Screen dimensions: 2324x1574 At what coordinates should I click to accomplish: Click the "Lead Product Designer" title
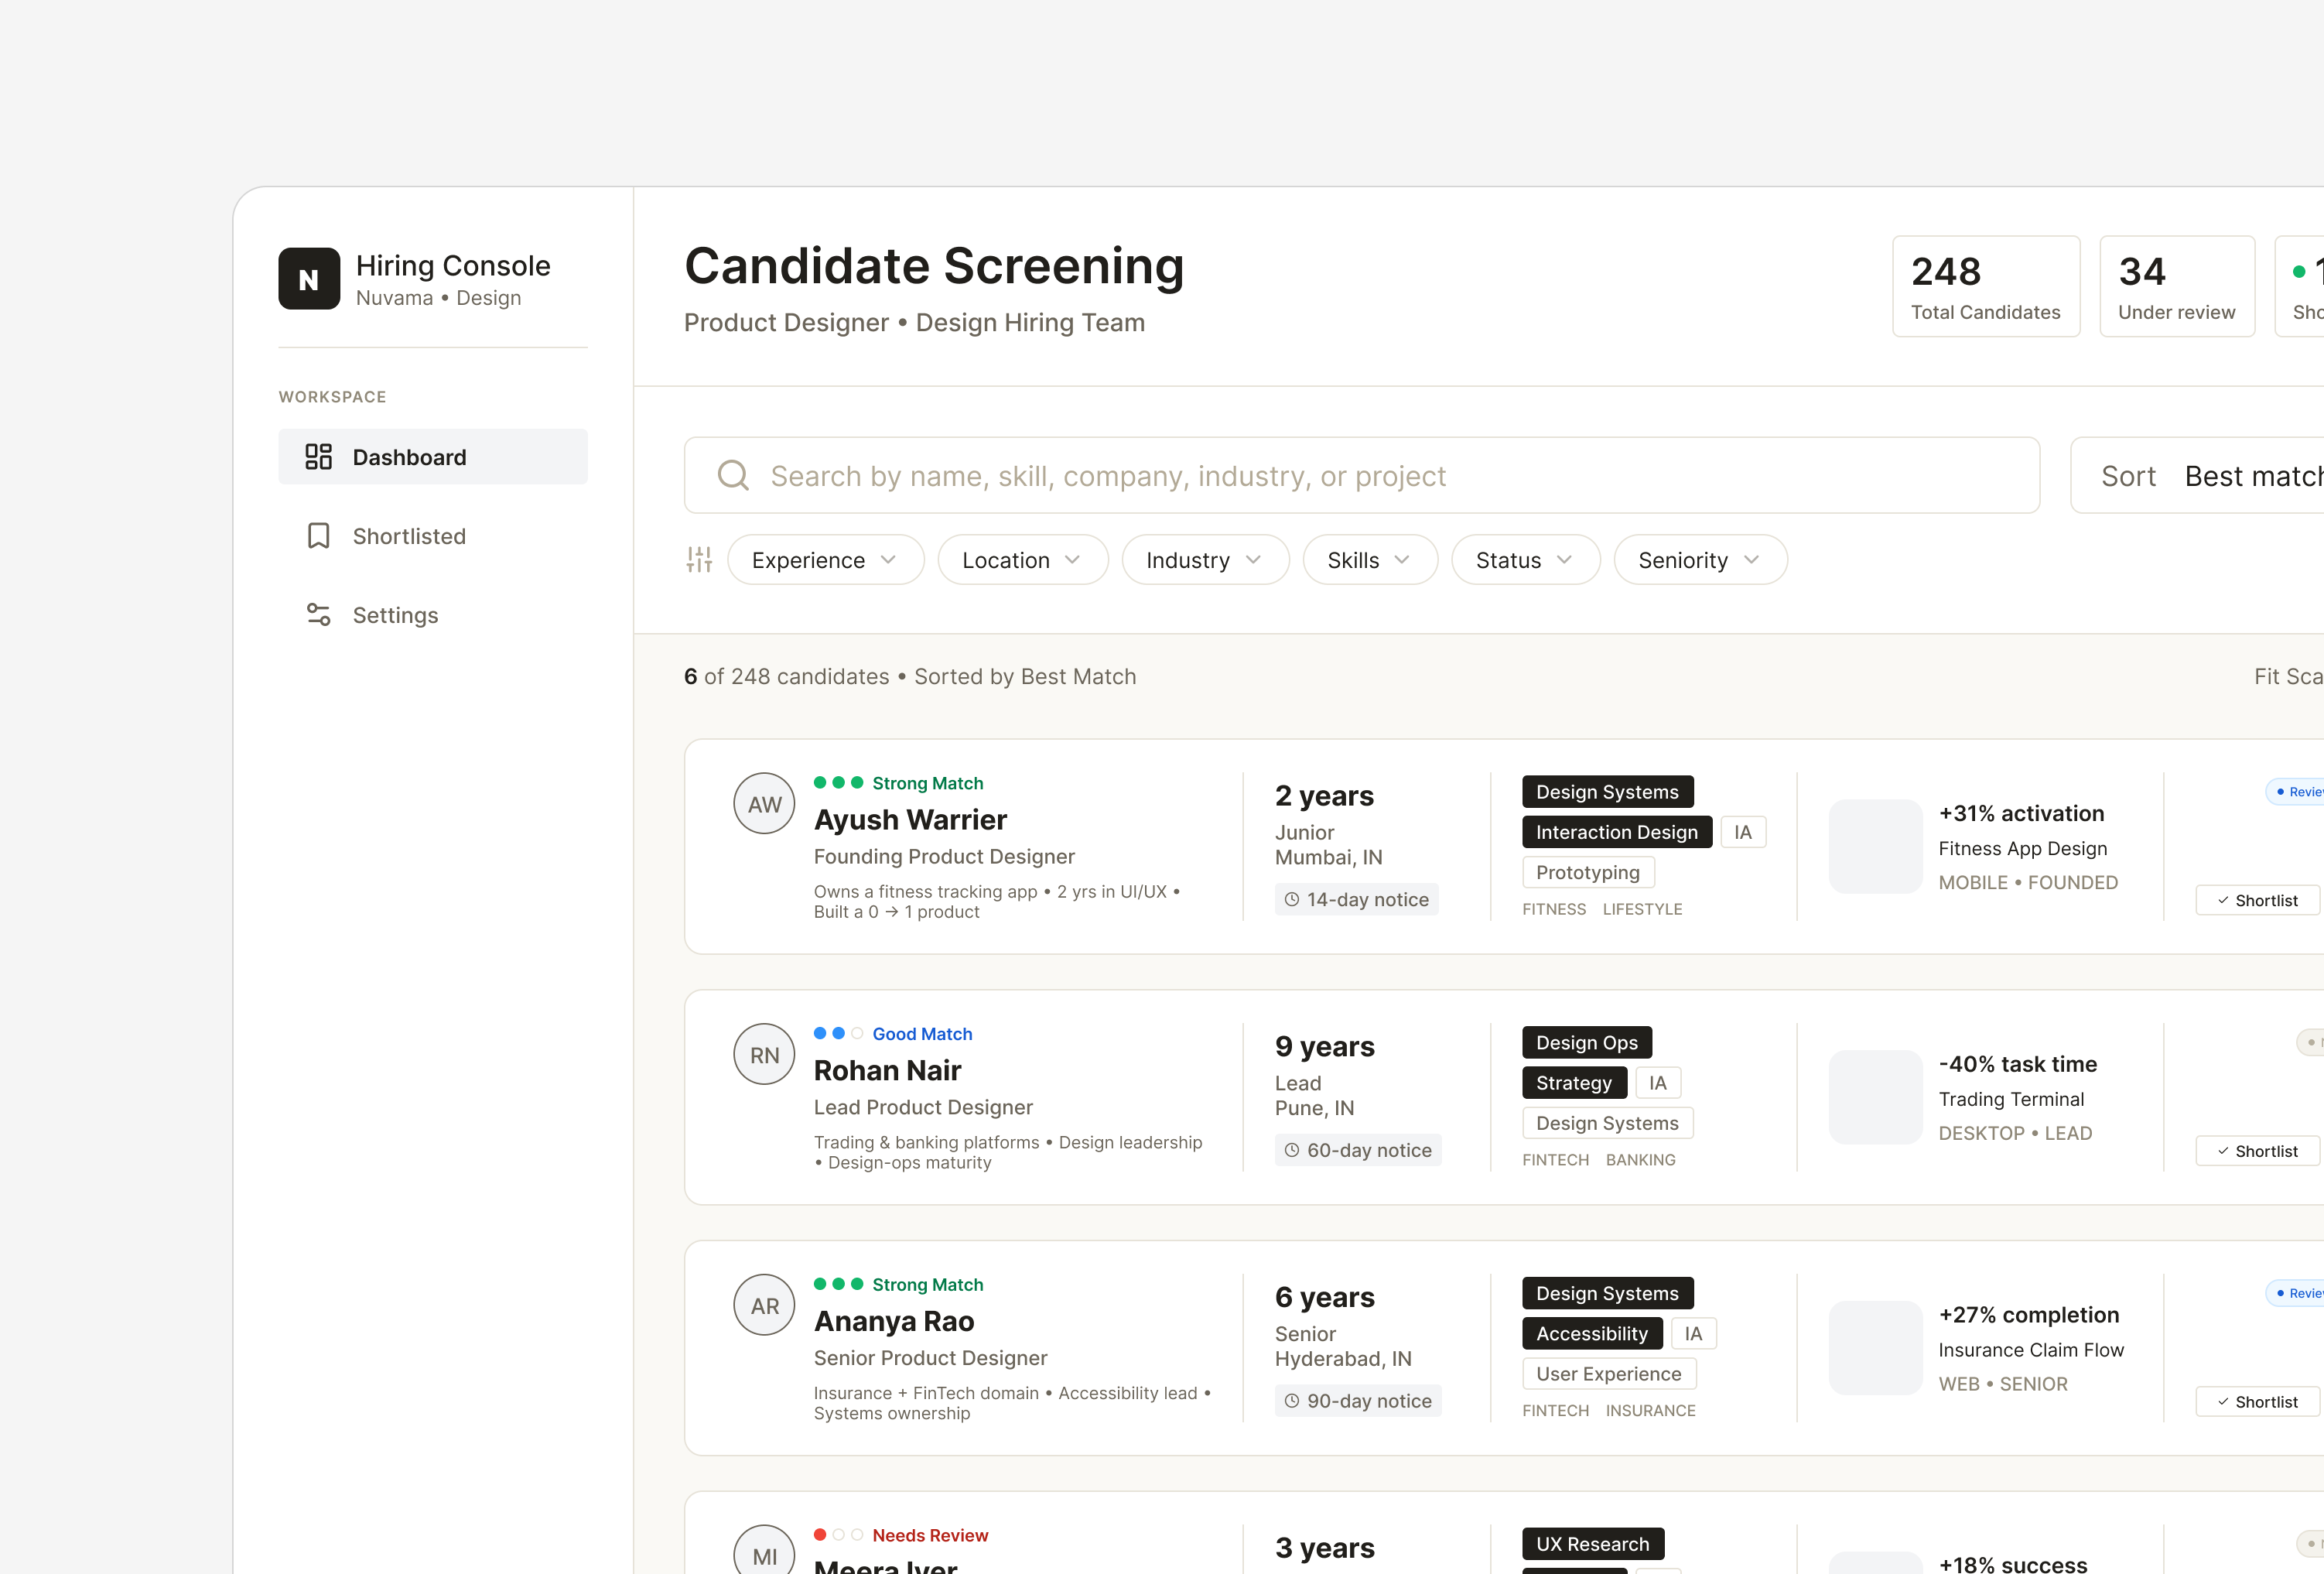click(x=923, y=1108)
